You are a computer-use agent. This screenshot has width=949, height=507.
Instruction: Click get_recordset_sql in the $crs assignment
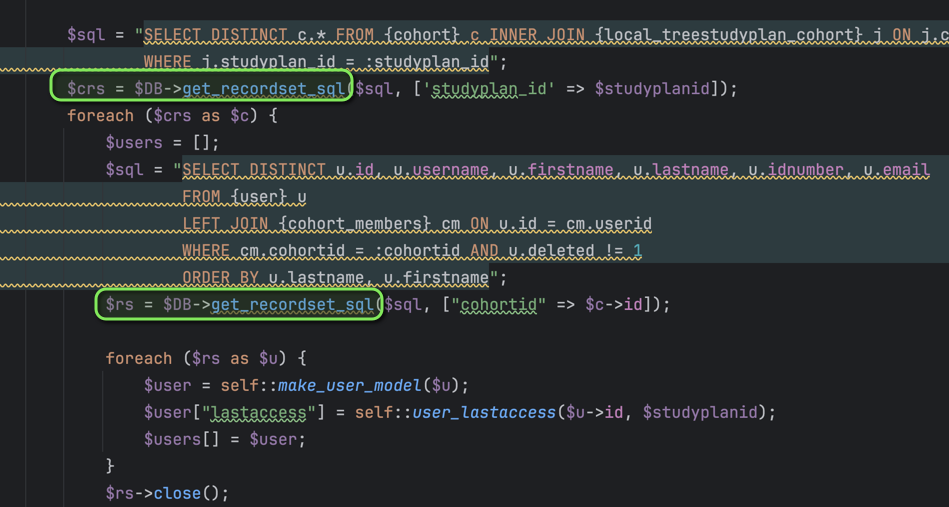(x=264, y=89)
